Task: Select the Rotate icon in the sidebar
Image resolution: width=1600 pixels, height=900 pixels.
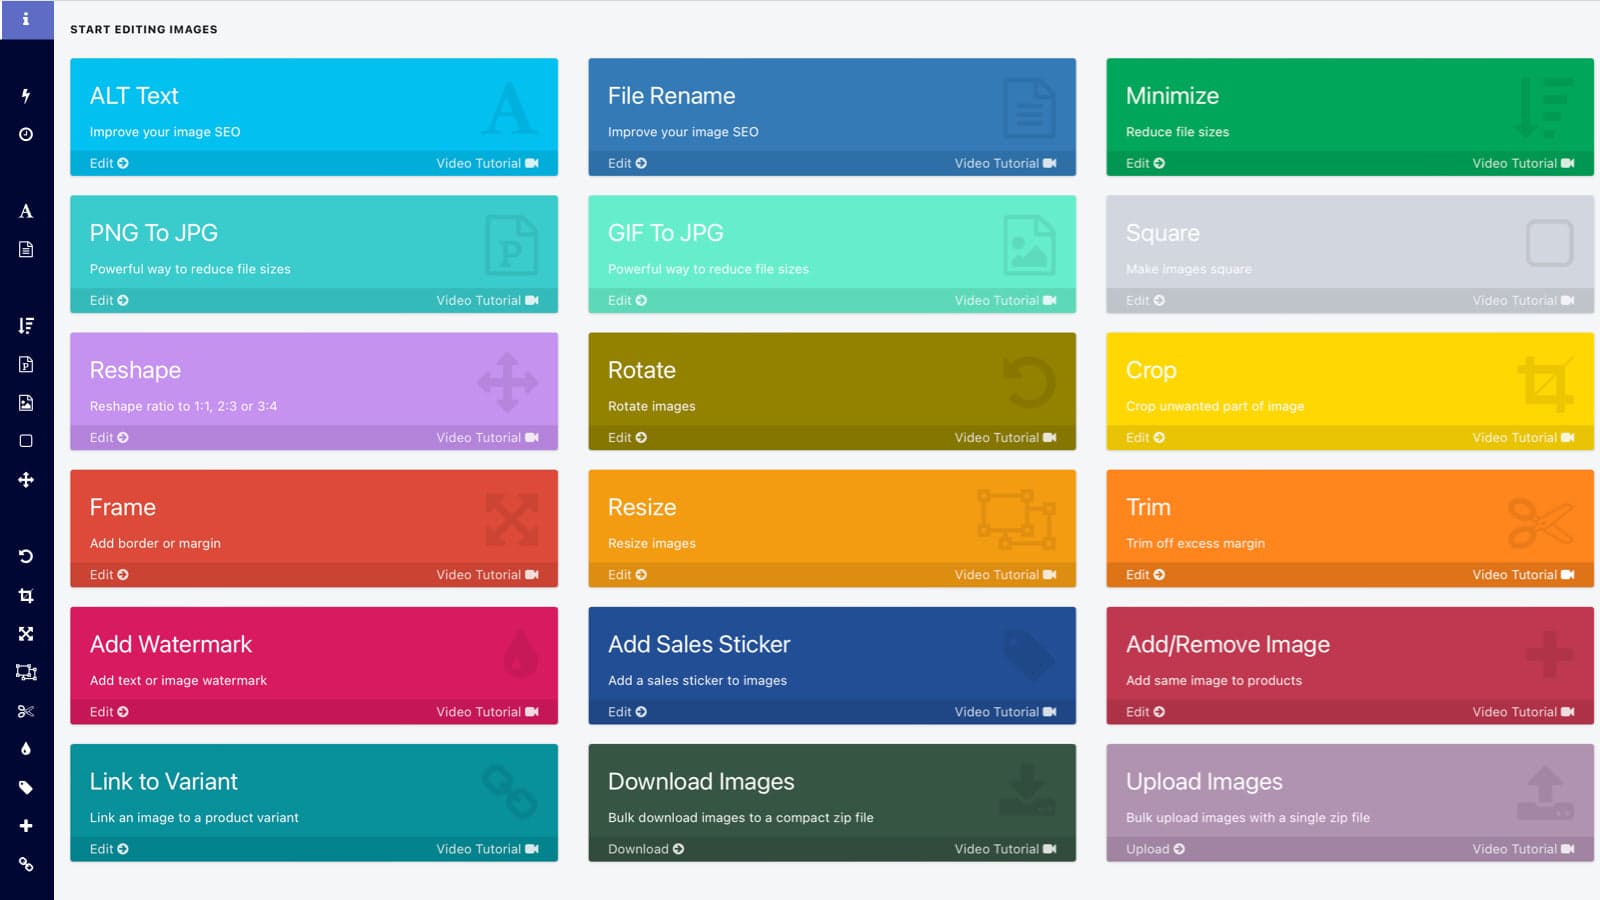Action: pos(27,556)
